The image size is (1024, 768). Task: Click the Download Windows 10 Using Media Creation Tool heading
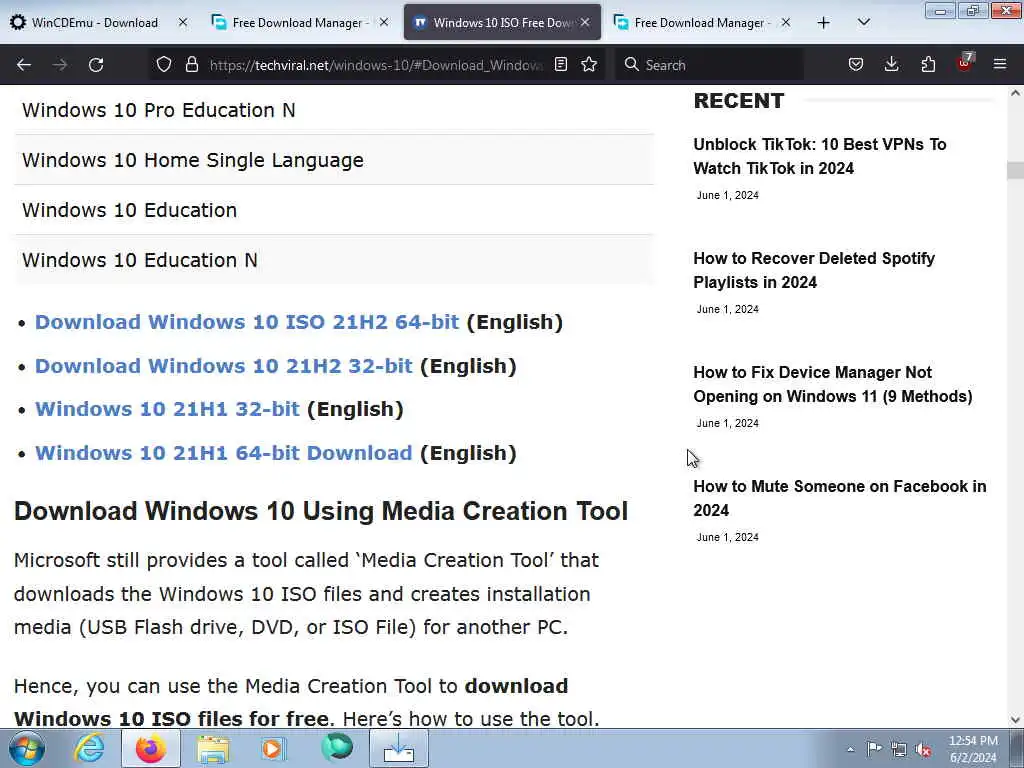point(321,511)
